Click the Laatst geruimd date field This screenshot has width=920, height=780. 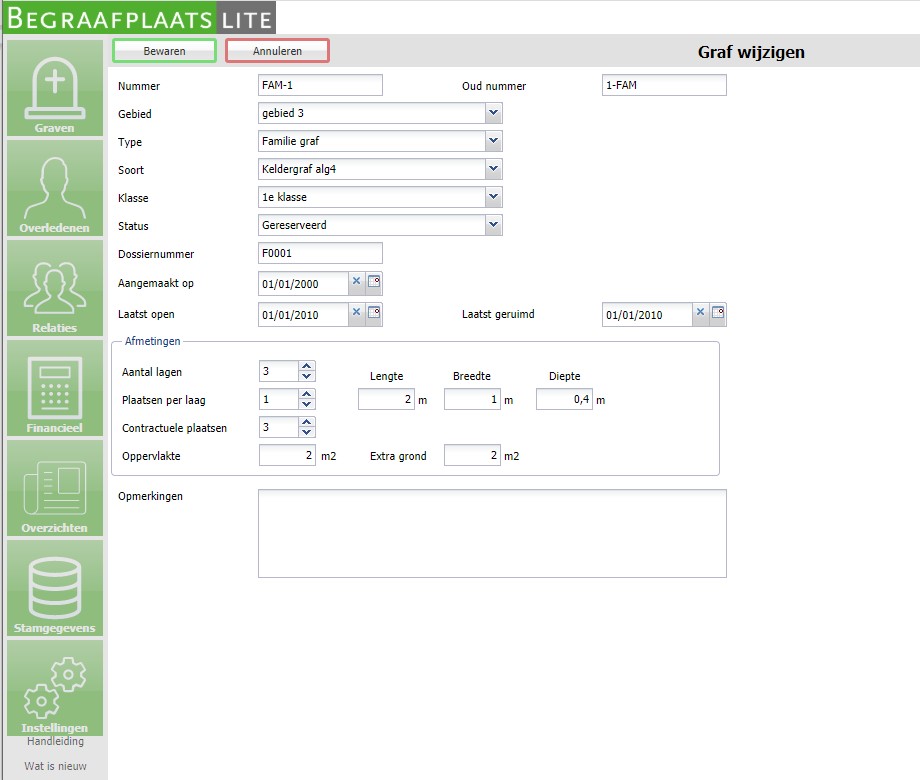click(x=647, y=315)
